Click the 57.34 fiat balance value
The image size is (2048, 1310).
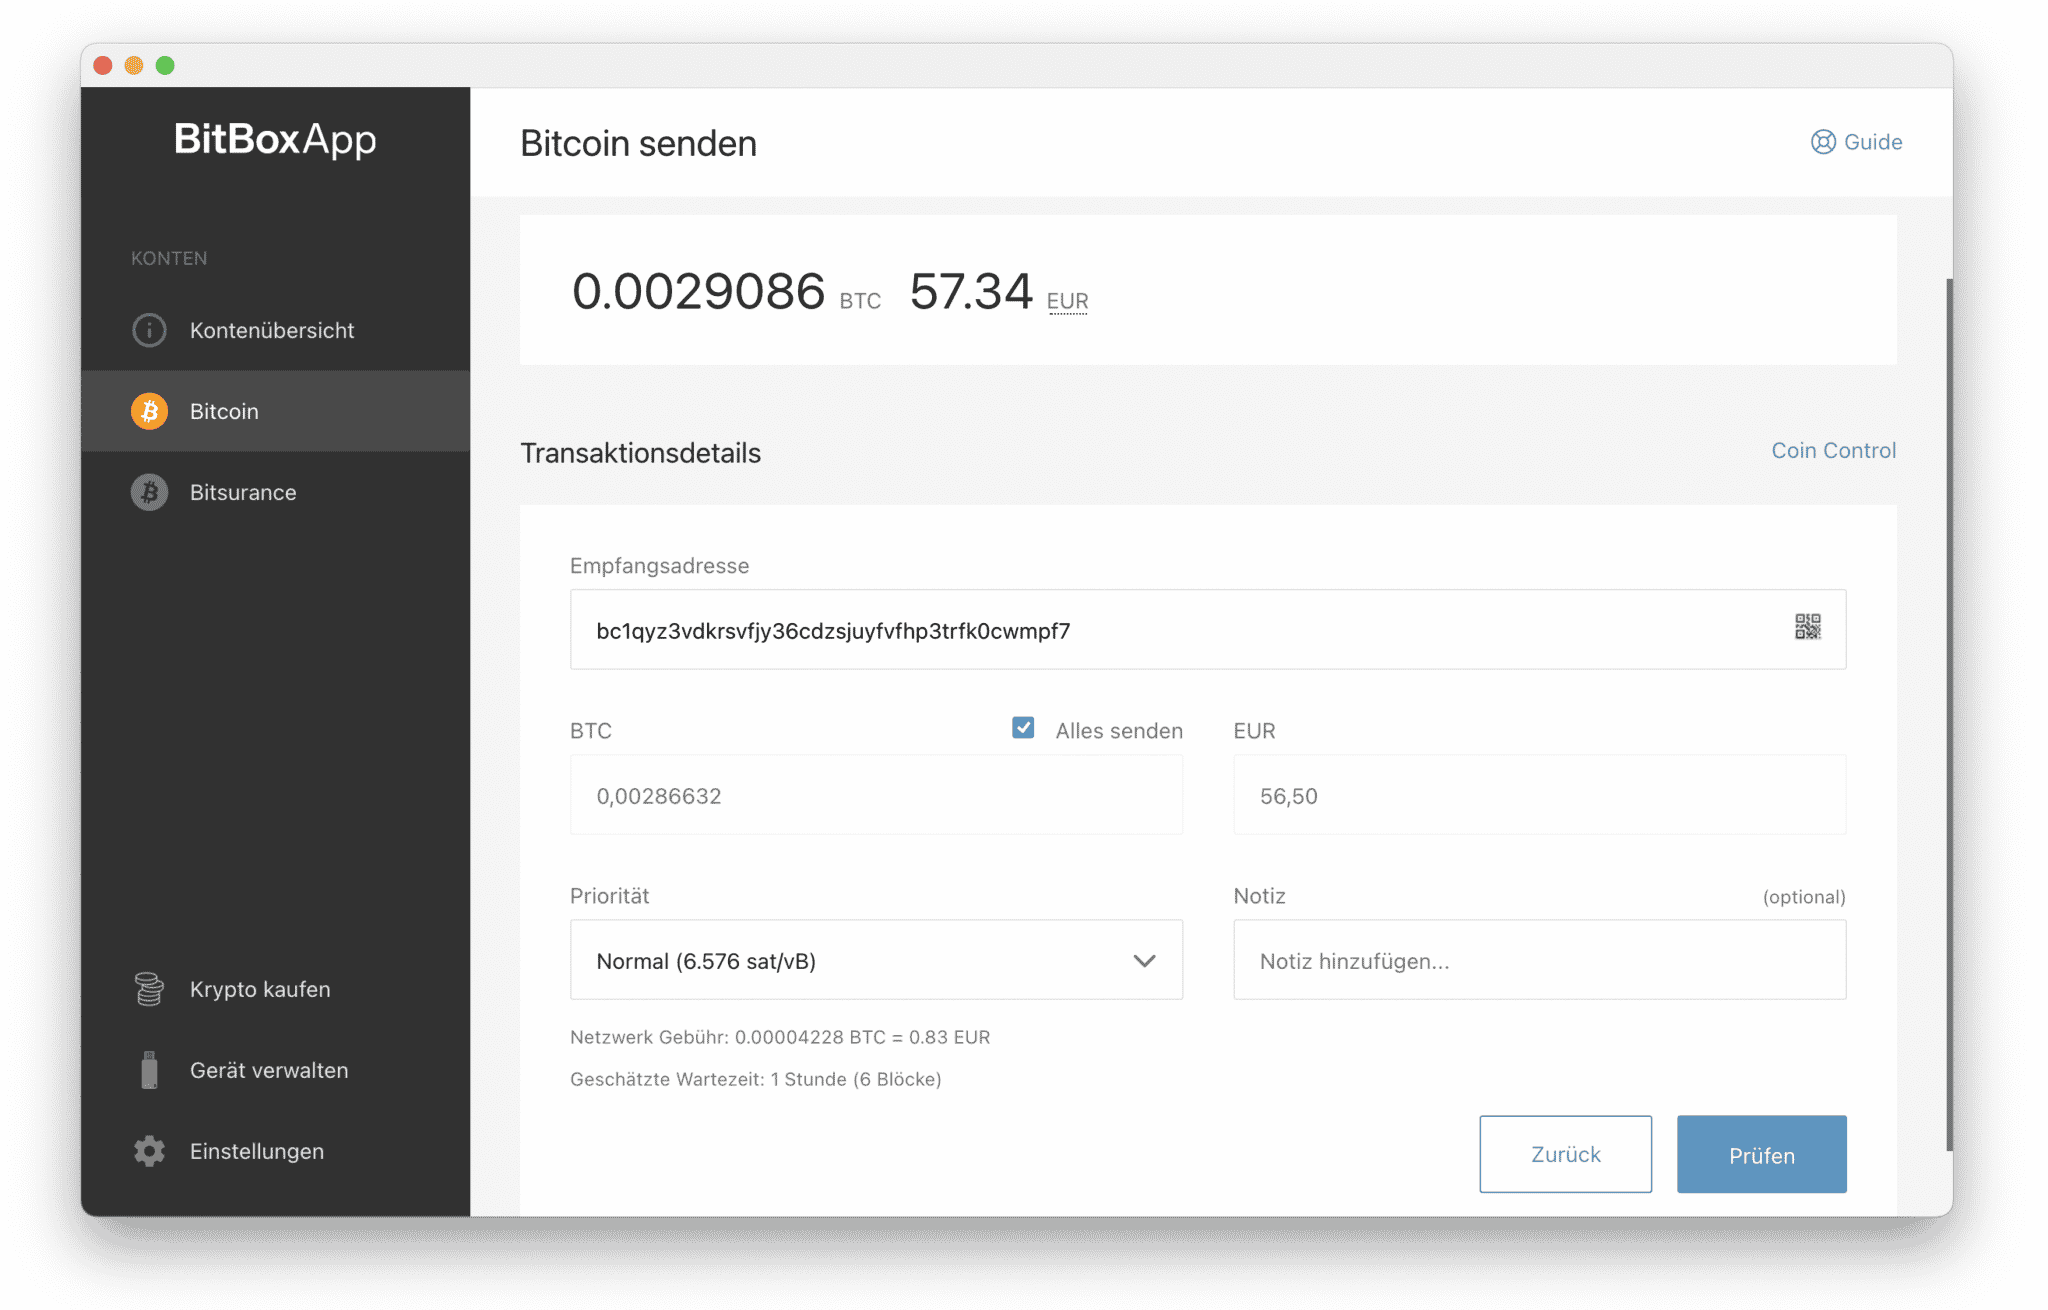pyautogui.click(x=971, y=292)
